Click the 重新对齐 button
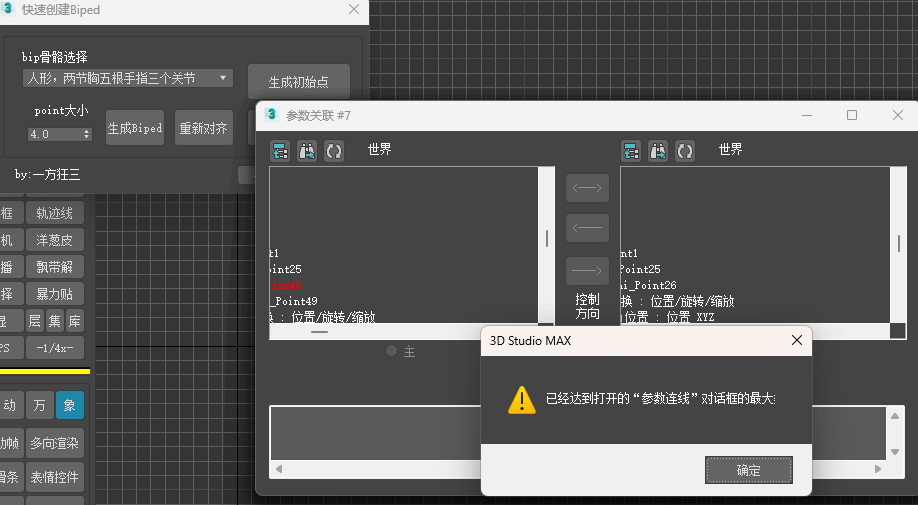This screenshot has width=918, height=505. (x=203, y=128)
